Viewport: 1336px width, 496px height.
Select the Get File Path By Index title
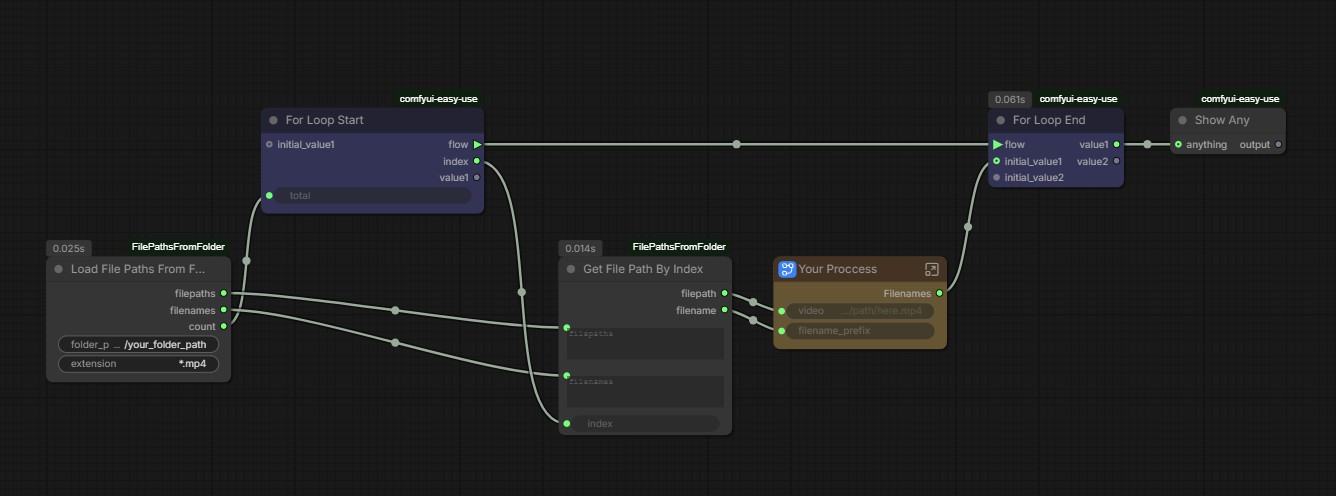643,269
